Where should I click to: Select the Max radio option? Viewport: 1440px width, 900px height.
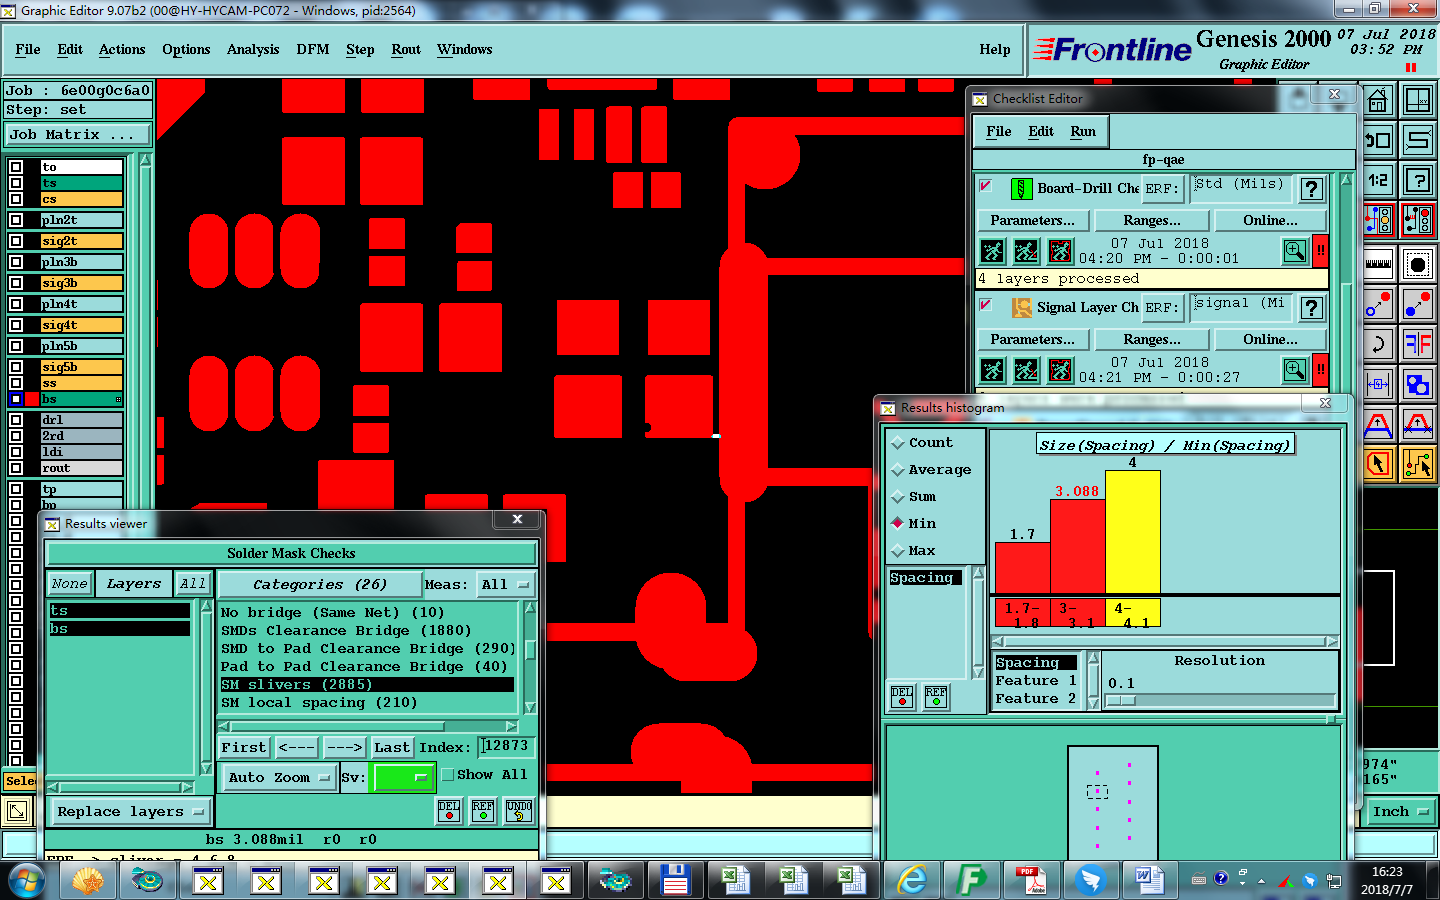point(898,550)
